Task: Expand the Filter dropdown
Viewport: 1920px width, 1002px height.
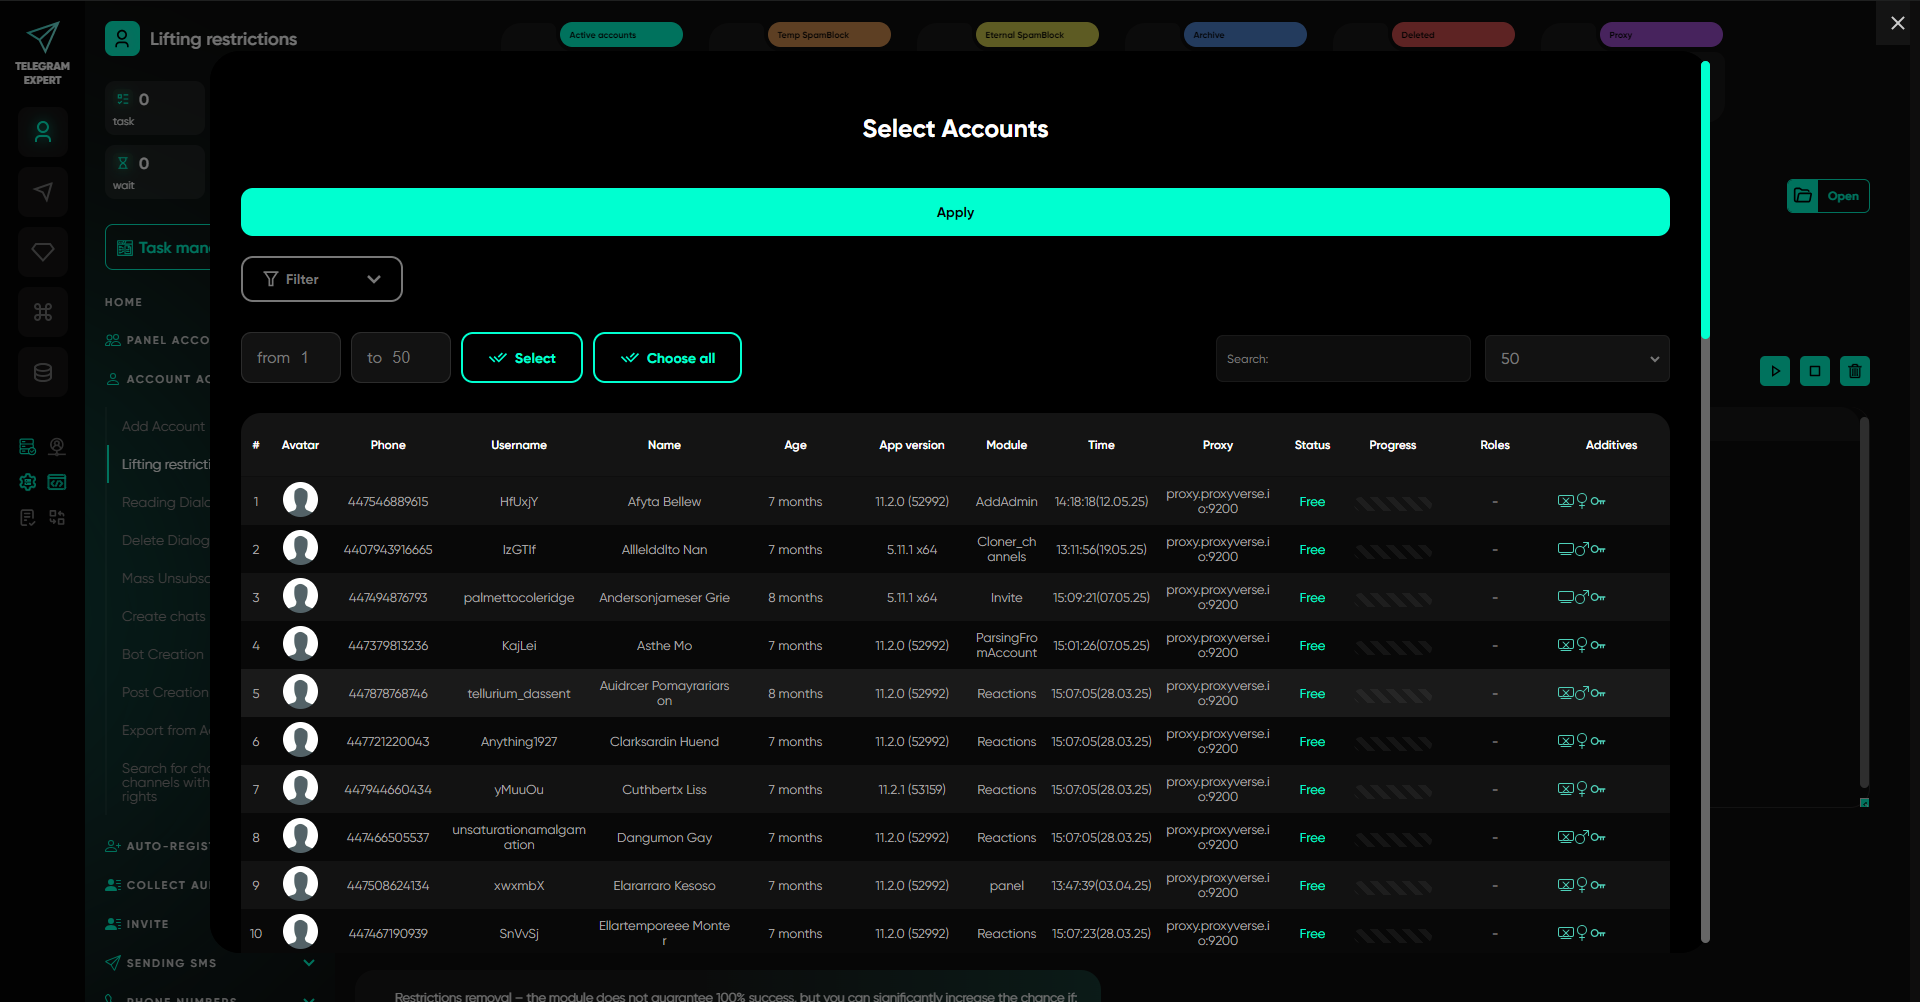Action: click(x=322, y=279)
